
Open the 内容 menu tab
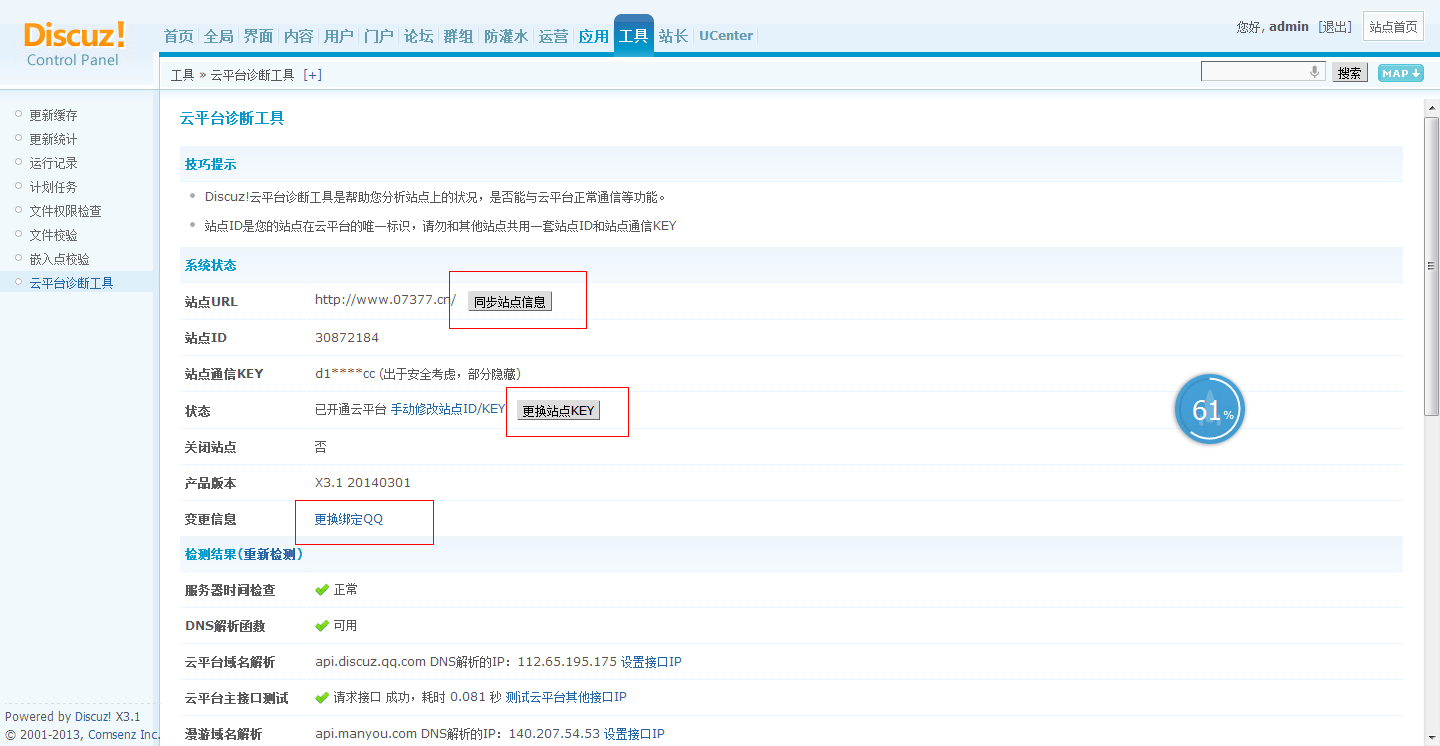298,36
